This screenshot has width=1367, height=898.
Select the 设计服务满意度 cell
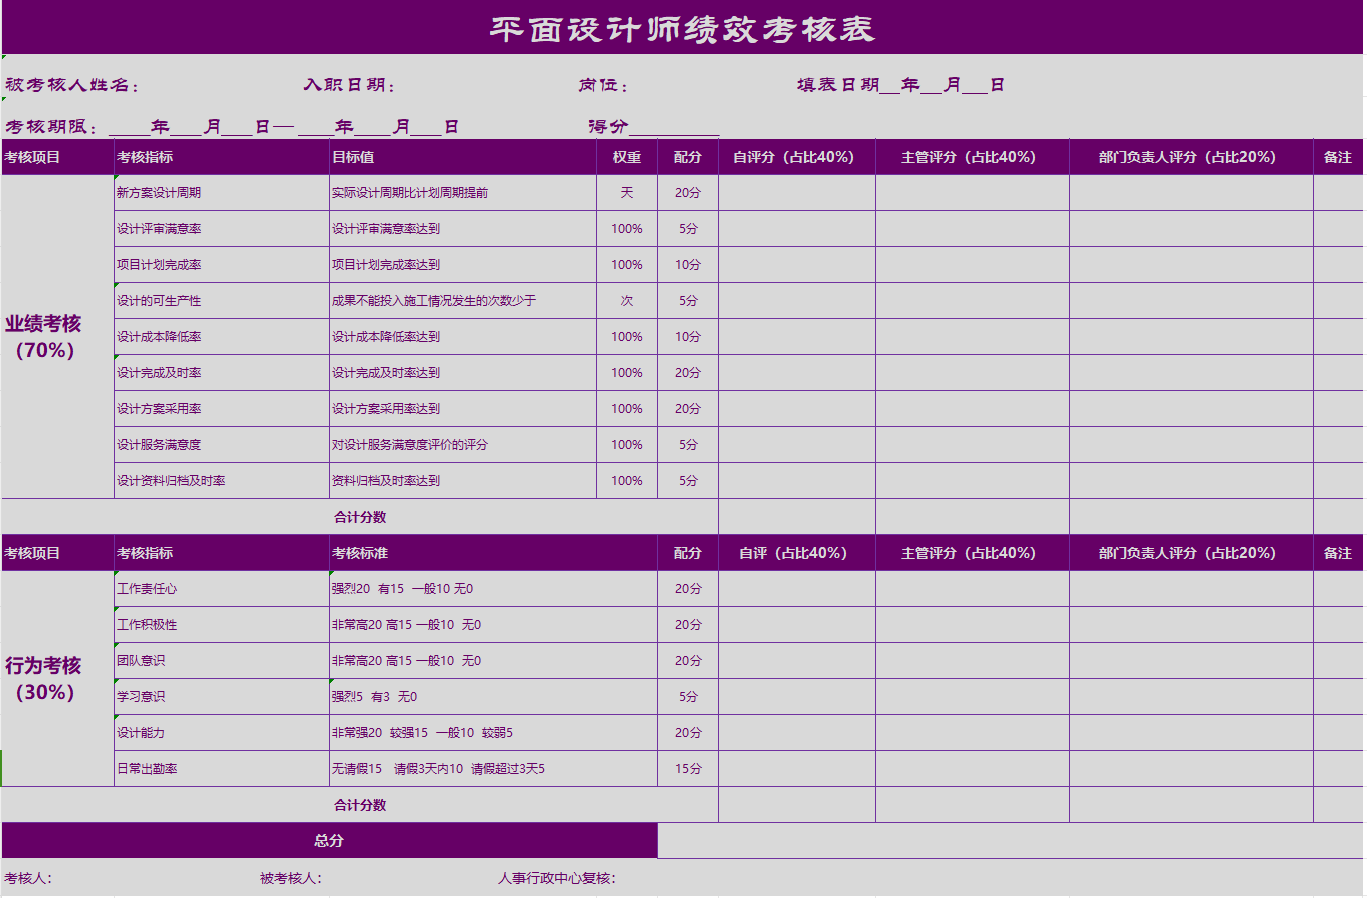pos(222,445)
